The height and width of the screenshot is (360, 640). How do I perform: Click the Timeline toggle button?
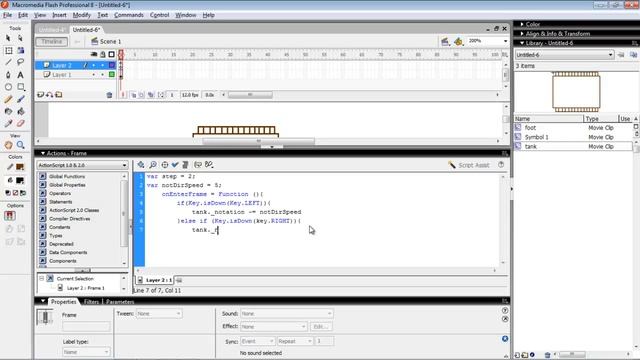coord(51,42)
